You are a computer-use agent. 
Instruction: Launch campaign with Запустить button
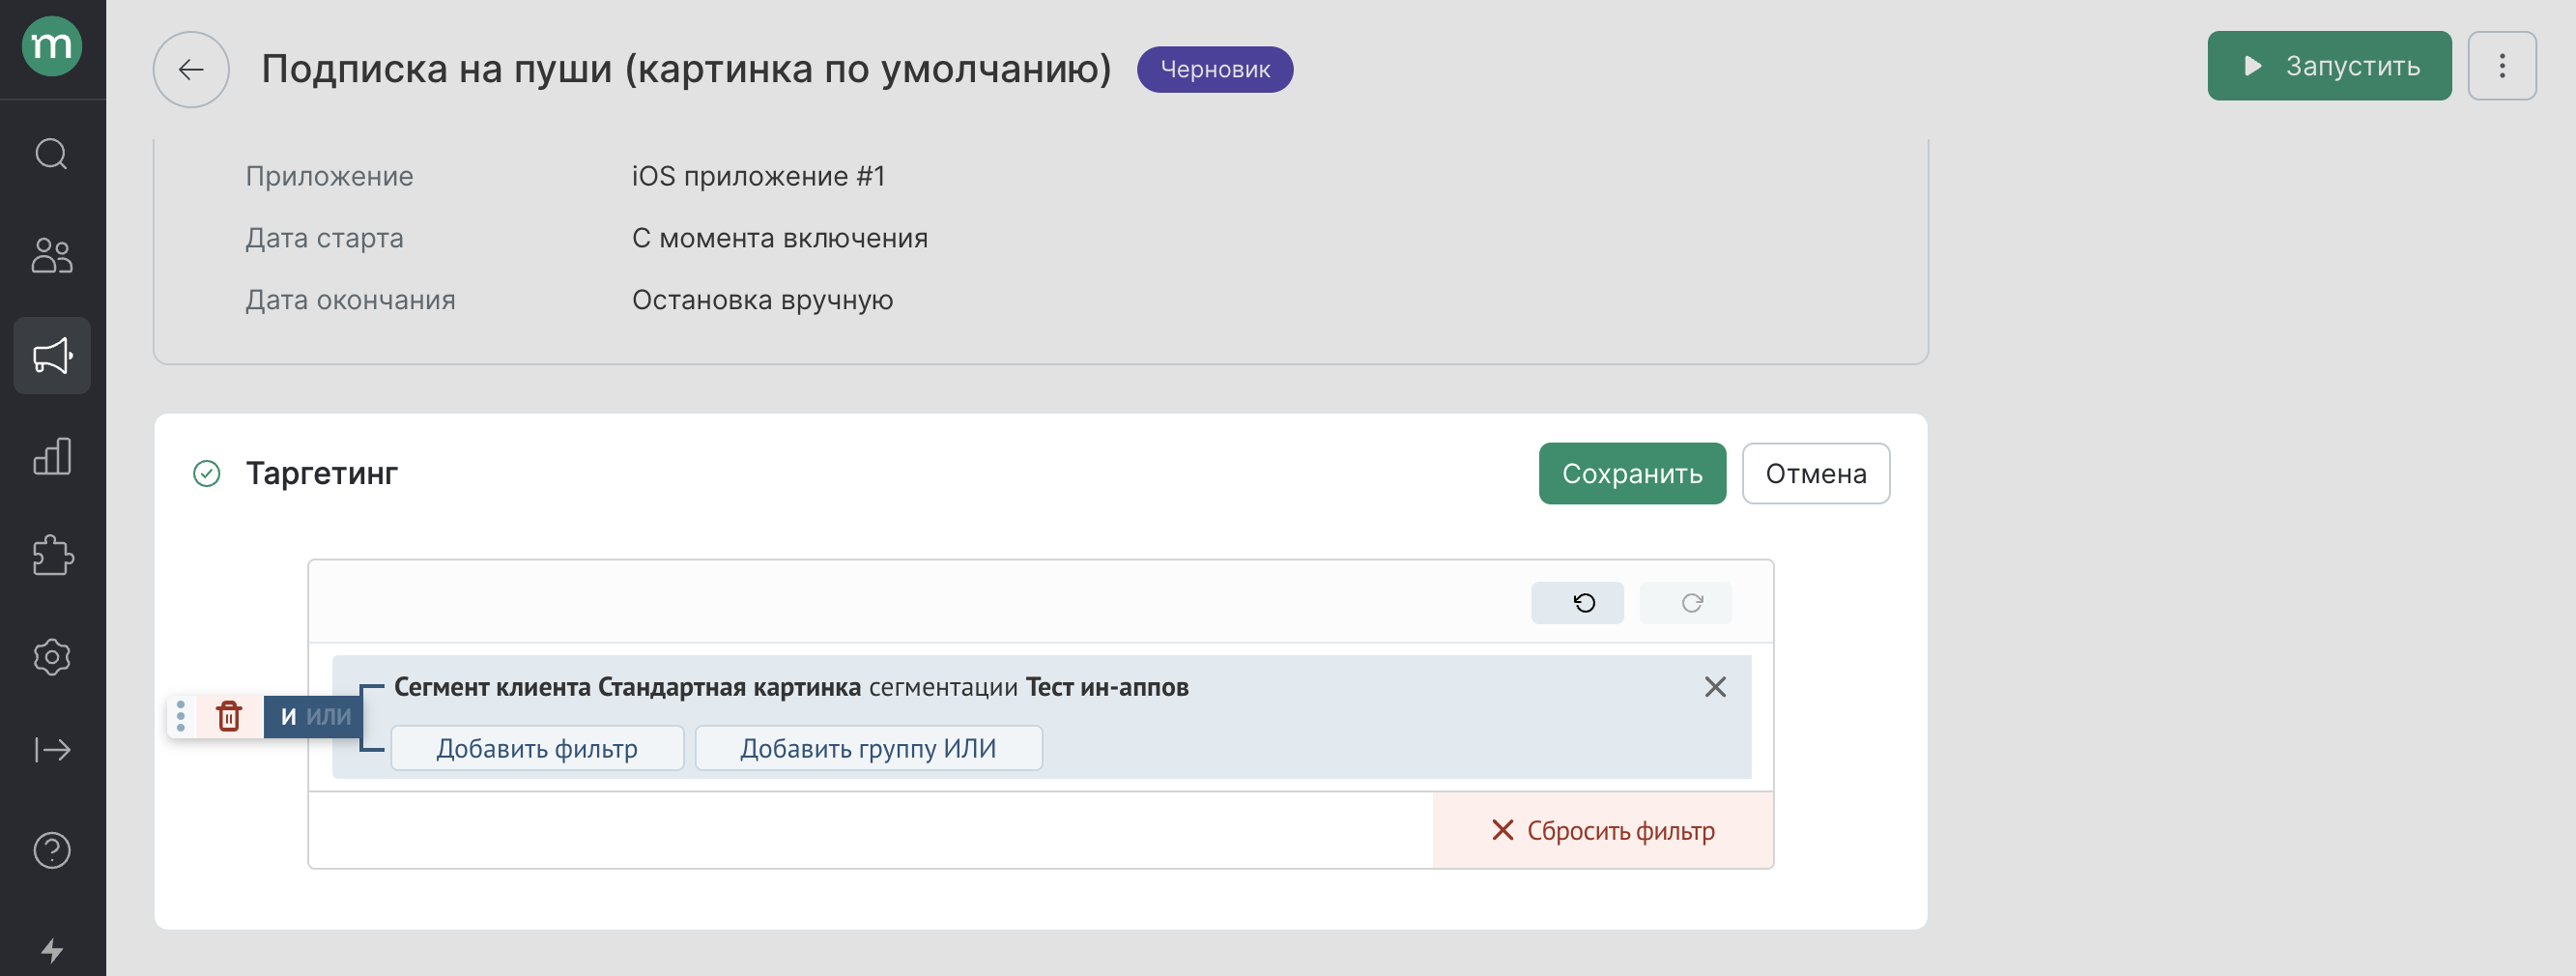tap(2329, 66)
